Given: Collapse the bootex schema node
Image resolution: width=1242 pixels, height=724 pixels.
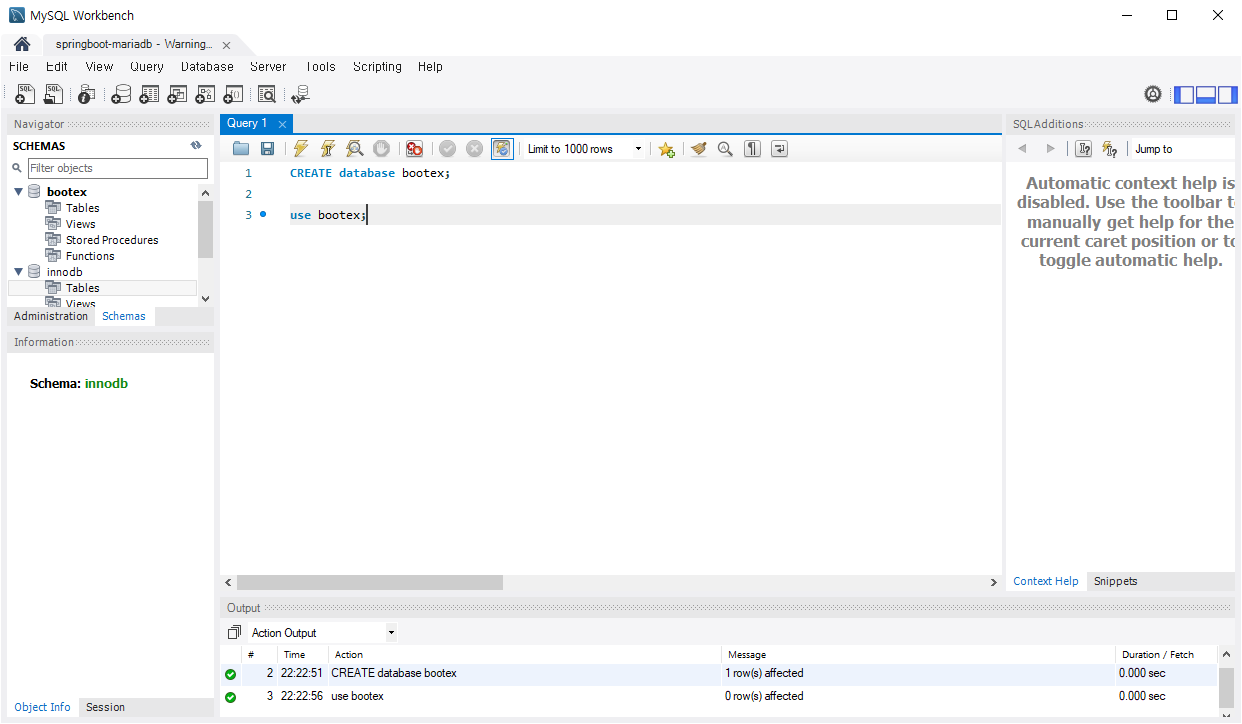Looking at the screenshot, I should [18, 192].
